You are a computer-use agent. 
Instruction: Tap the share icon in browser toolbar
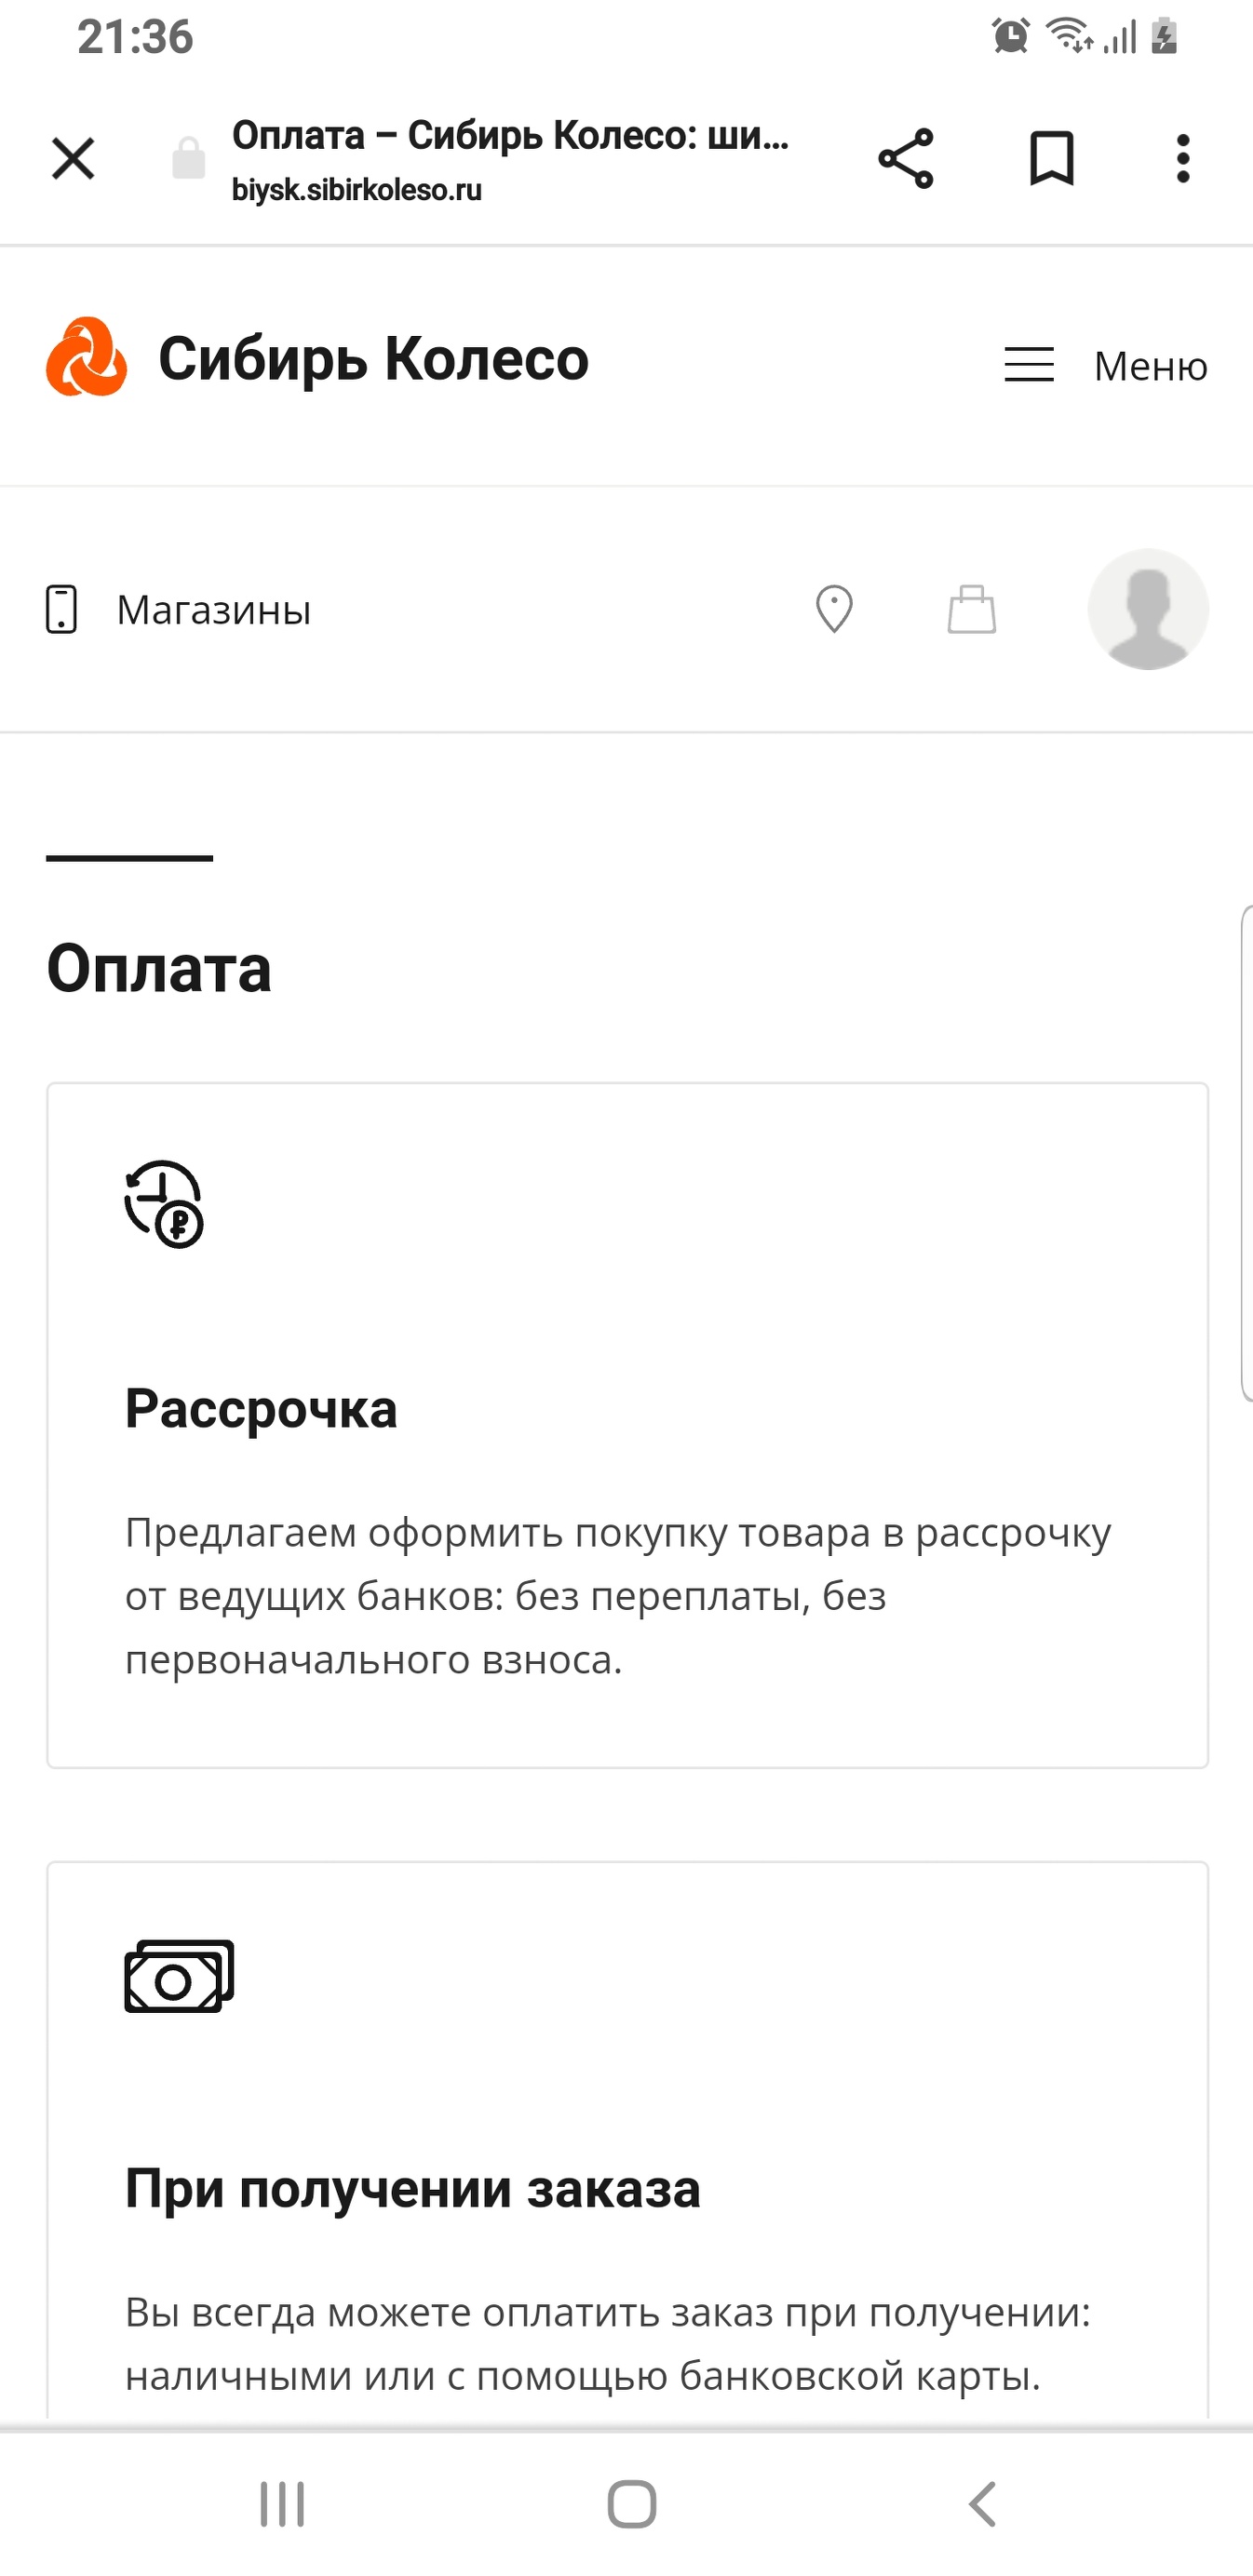pyautogui.click(x=905, y=159)
